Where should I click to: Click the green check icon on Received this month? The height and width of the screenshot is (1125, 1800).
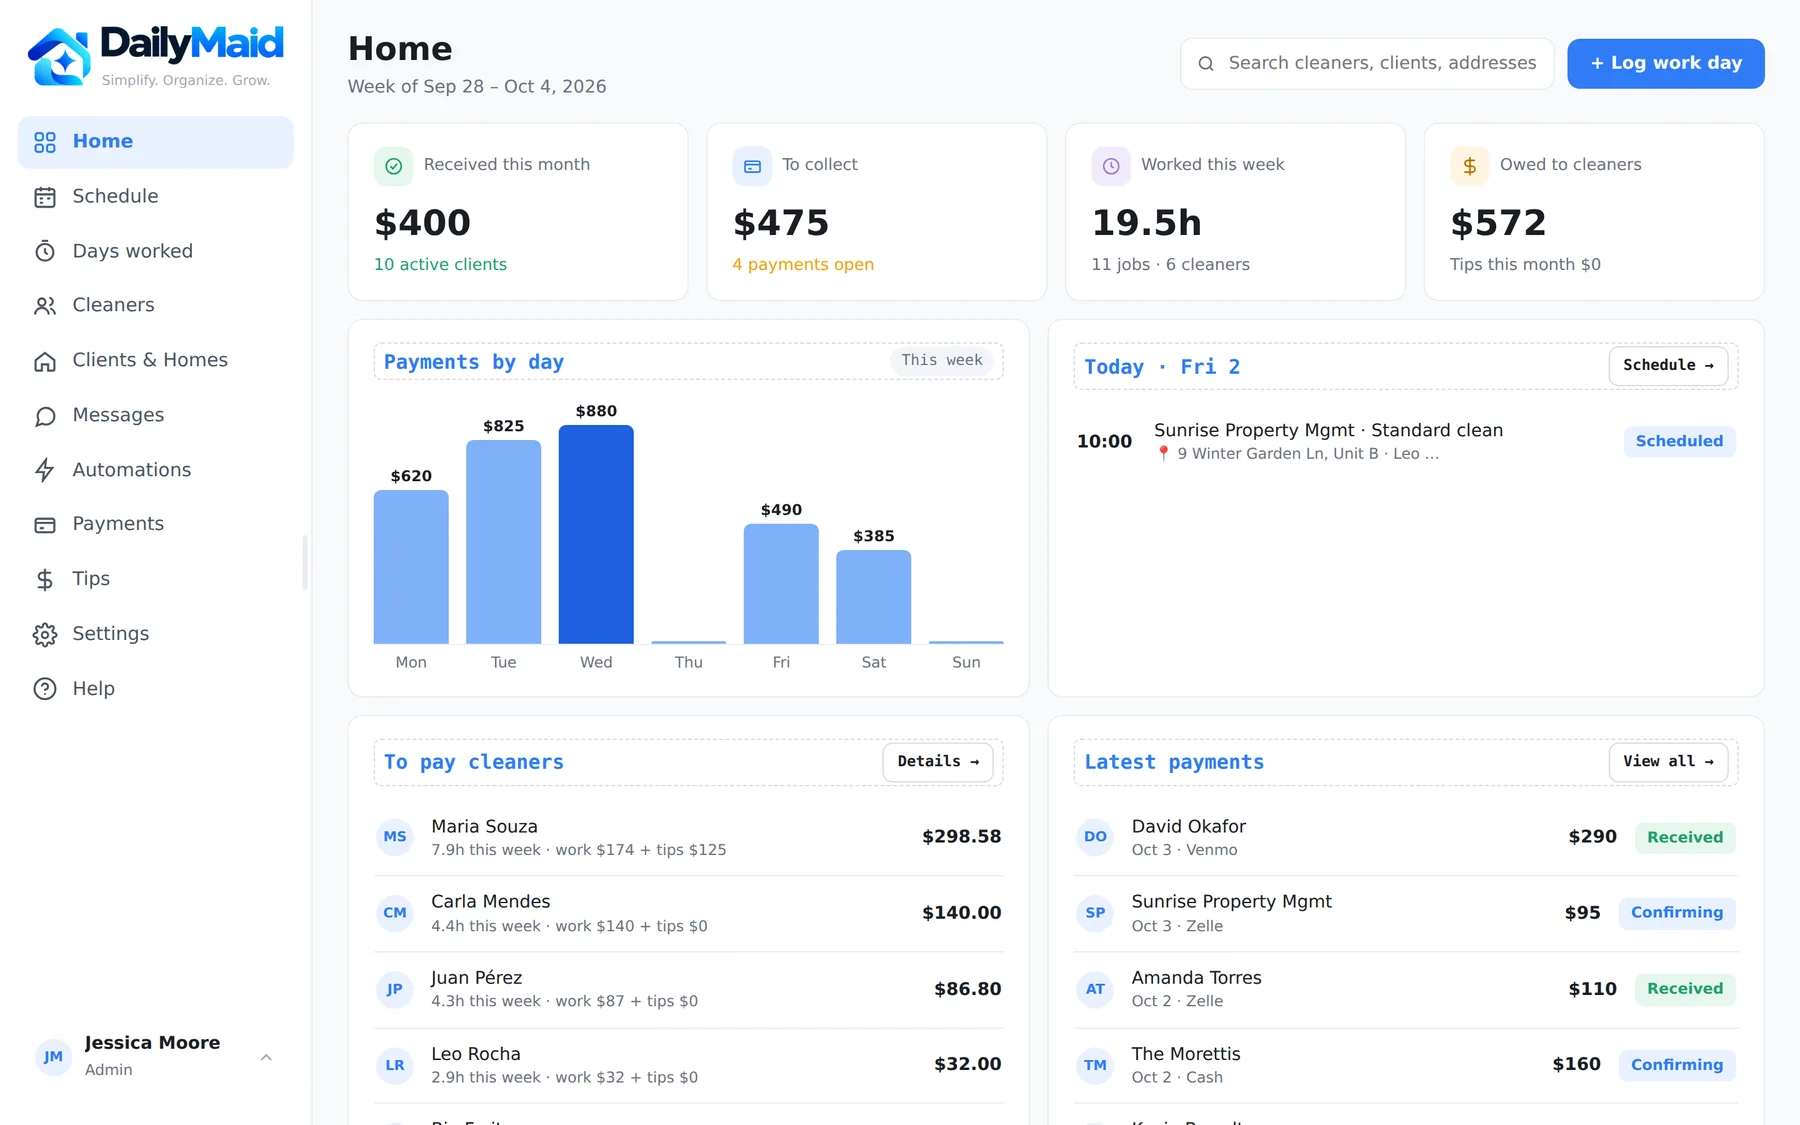[393, 166]
